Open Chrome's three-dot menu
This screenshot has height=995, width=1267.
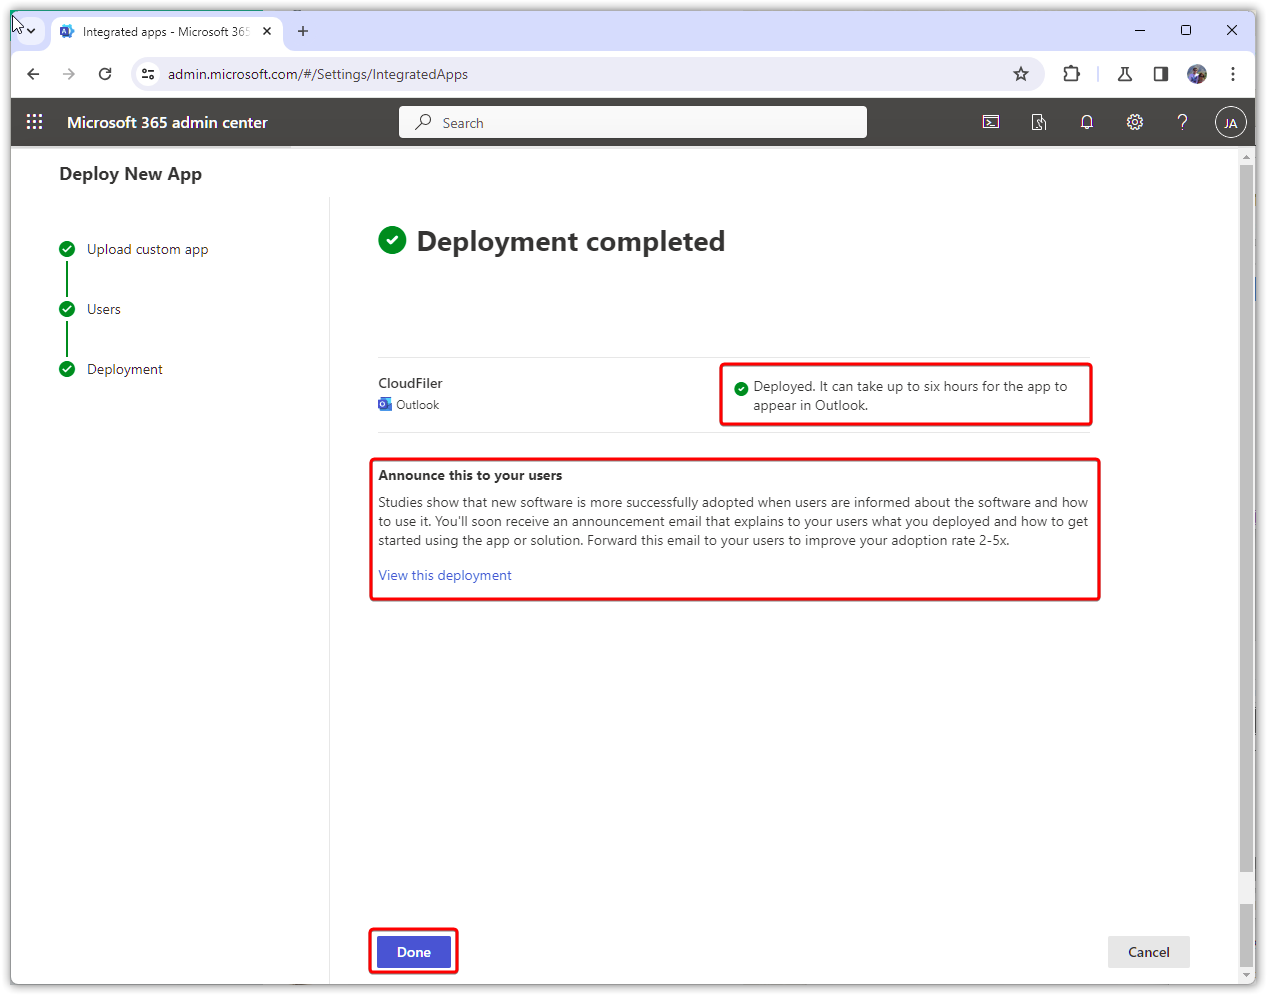coord(1232,74)
